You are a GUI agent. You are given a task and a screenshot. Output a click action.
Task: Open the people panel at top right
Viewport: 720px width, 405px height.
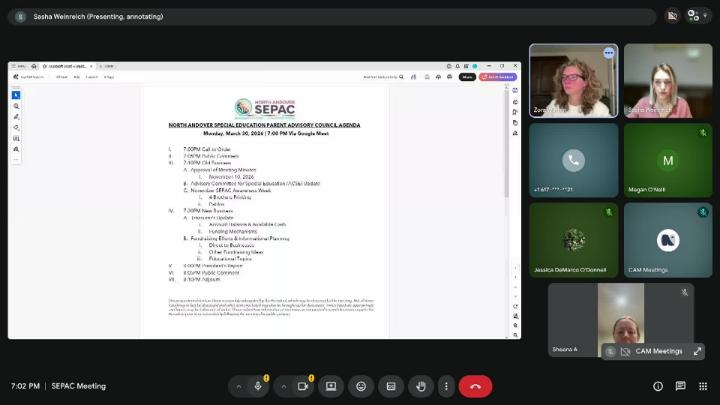pyautogui.click(x=693, y=16)
